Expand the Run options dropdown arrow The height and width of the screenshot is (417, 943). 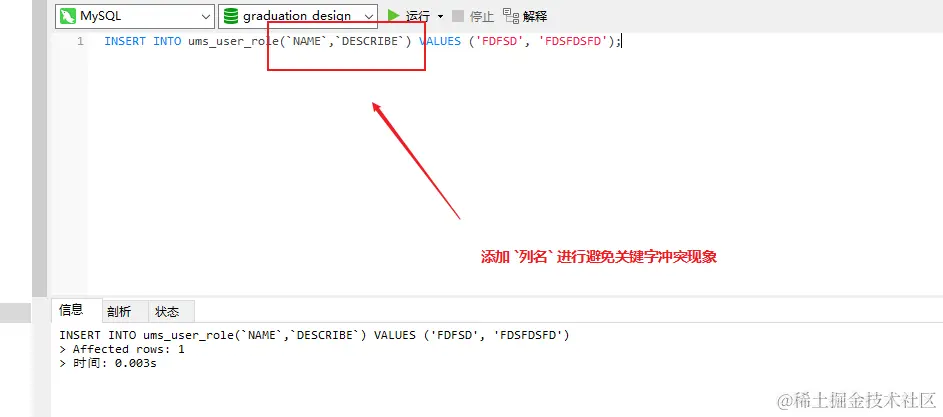(440, 16)
